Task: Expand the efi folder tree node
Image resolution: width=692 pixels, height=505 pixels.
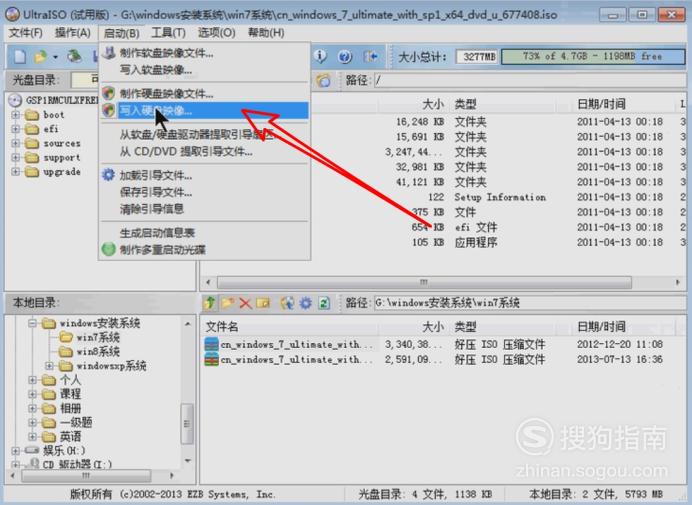Action: 15,129
